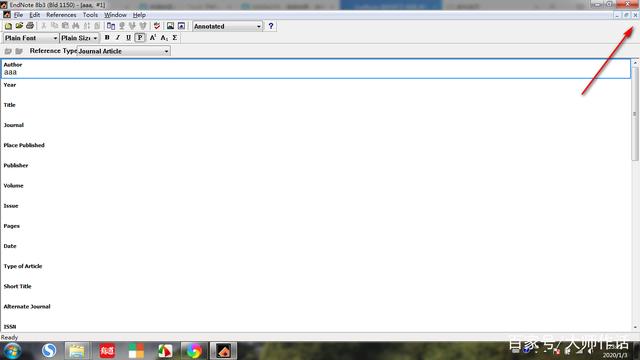Click the Alternate Journal field
The width and height of the screenshot is (640, 360).
point(316,311)
